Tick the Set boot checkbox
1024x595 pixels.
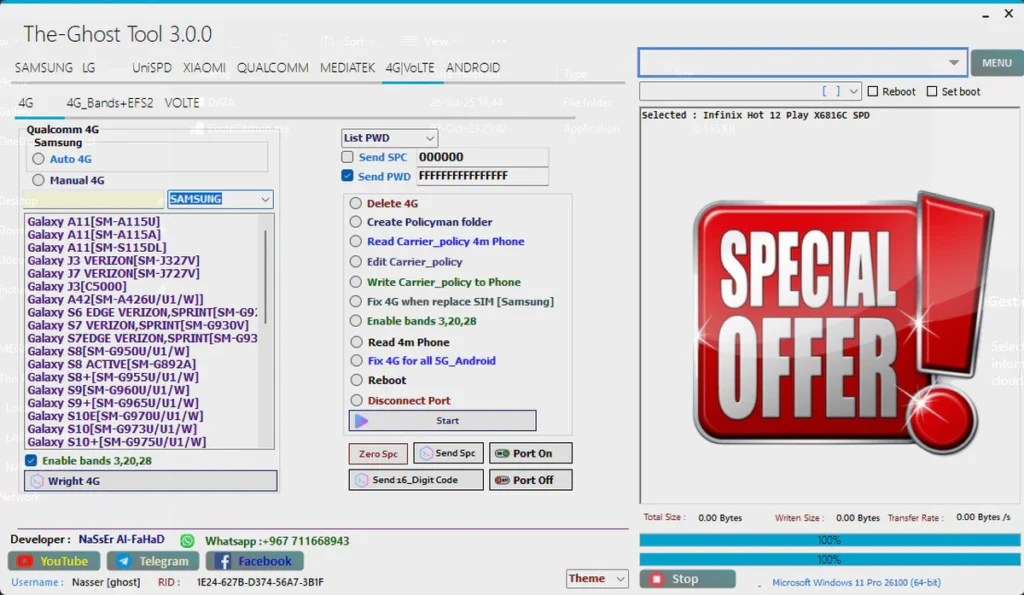(932, 92)
